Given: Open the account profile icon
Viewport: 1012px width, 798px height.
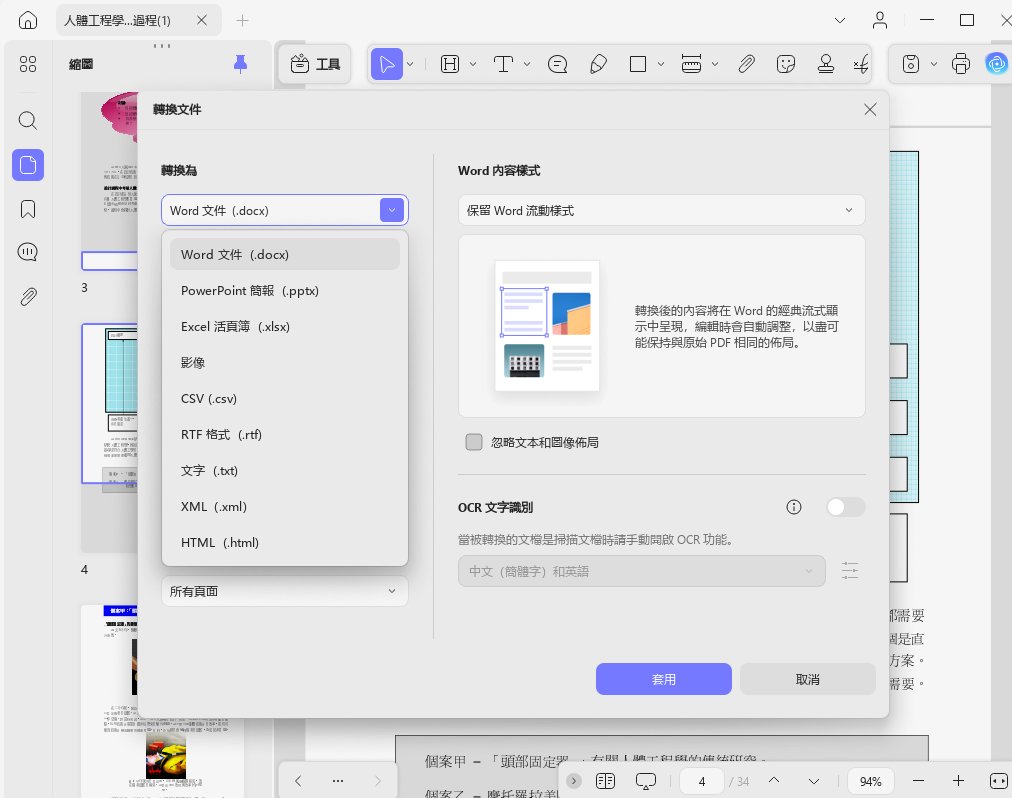Looking at the screenshot, I should [880, 20].
